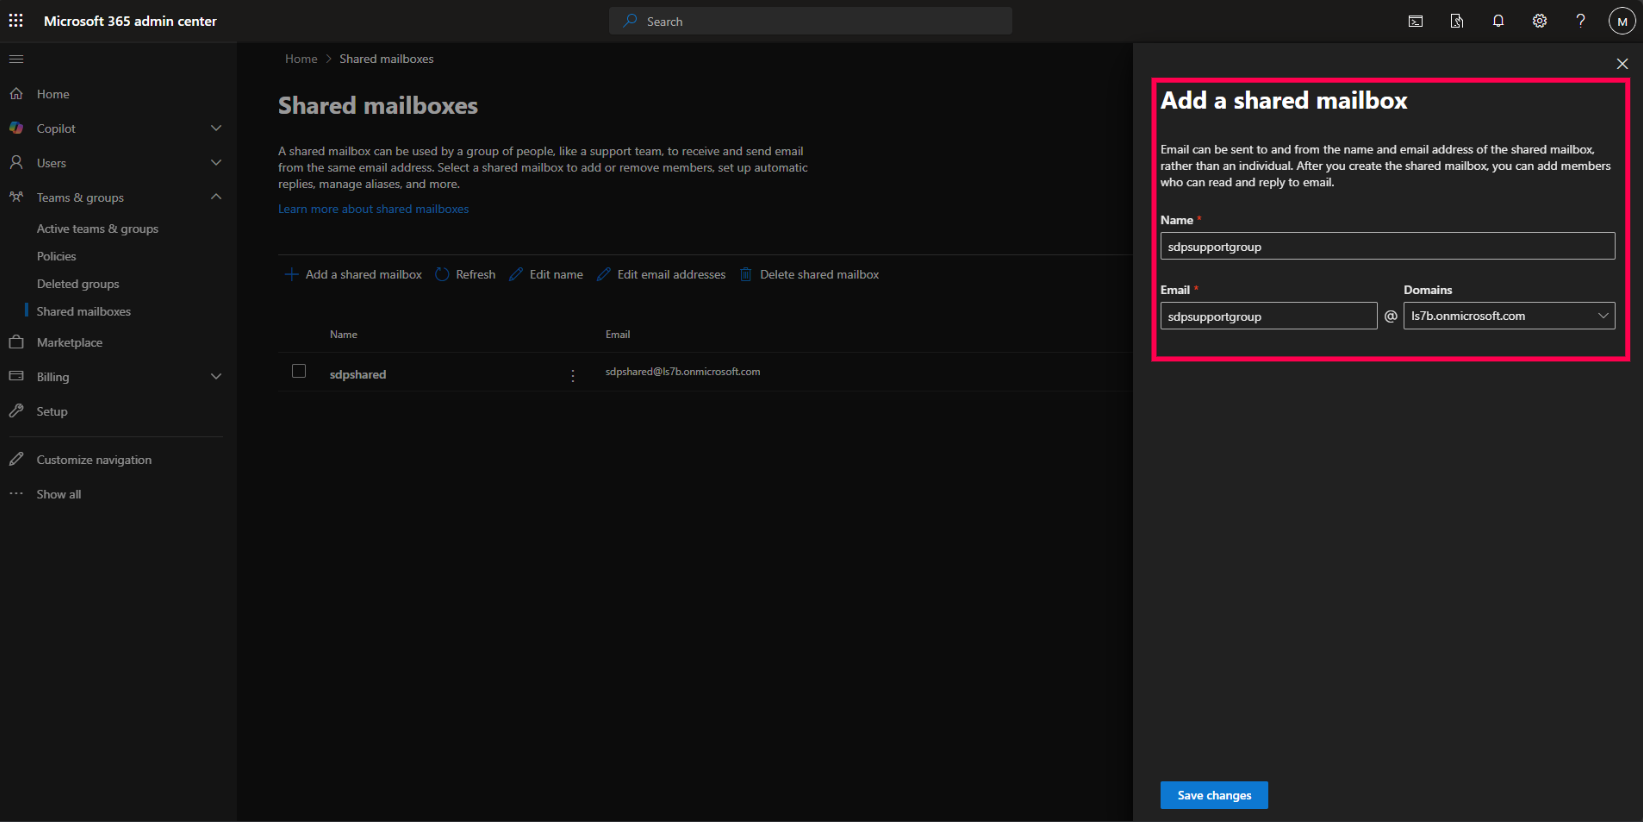1643x822 pixels.
Task: Click the Refresh circular arrow icon
Action: click(x=442, y=274)
